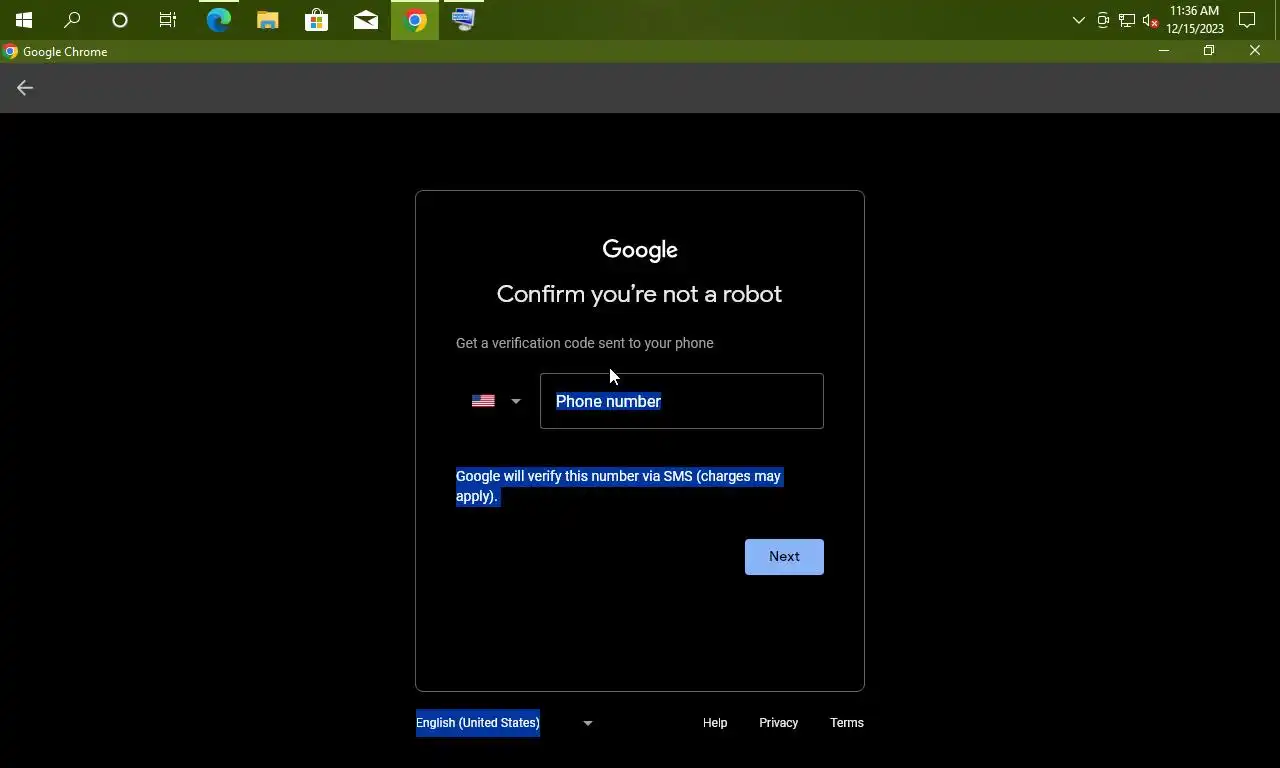Click the Google Chrome title bar icon
This screenshot has height=768, width=1280.
point(11,52)
